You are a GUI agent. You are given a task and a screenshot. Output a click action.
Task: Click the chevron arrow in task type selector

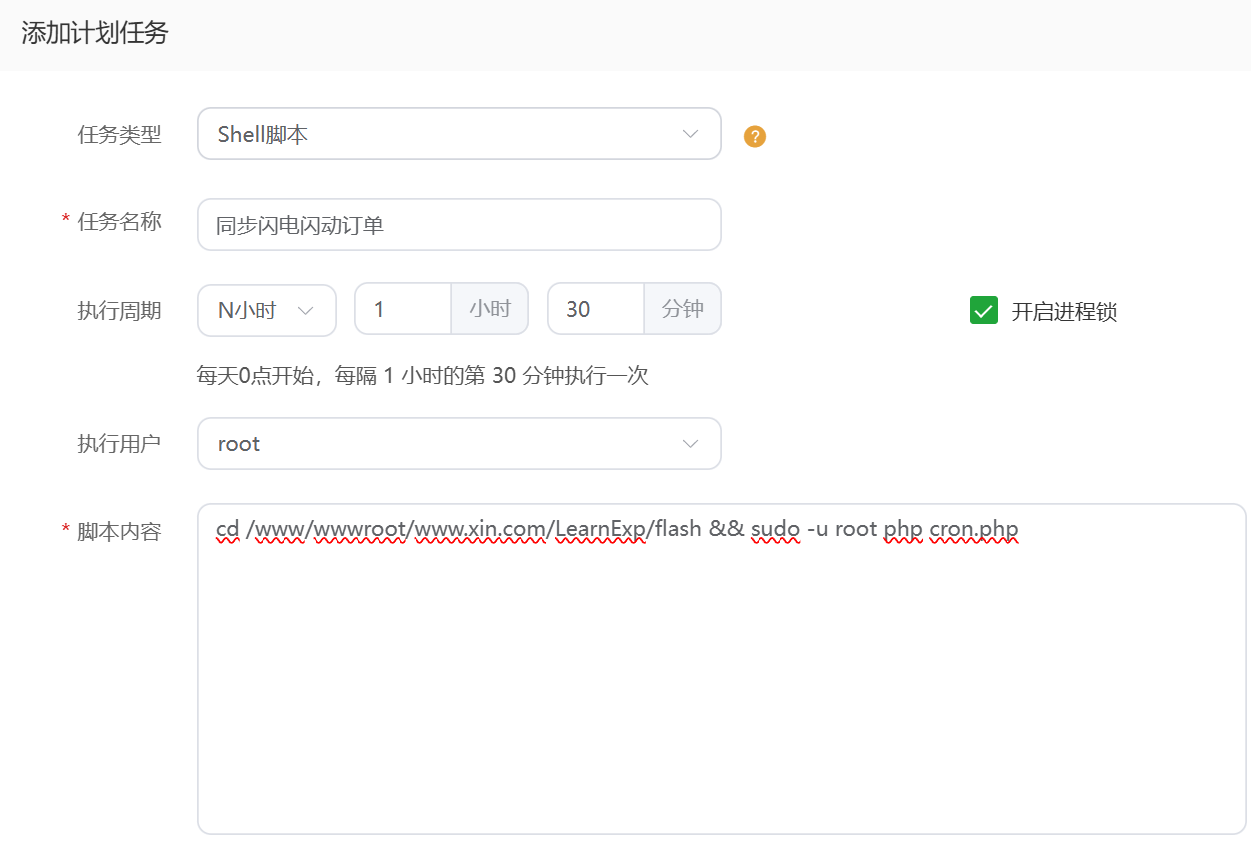pos(690,134)
